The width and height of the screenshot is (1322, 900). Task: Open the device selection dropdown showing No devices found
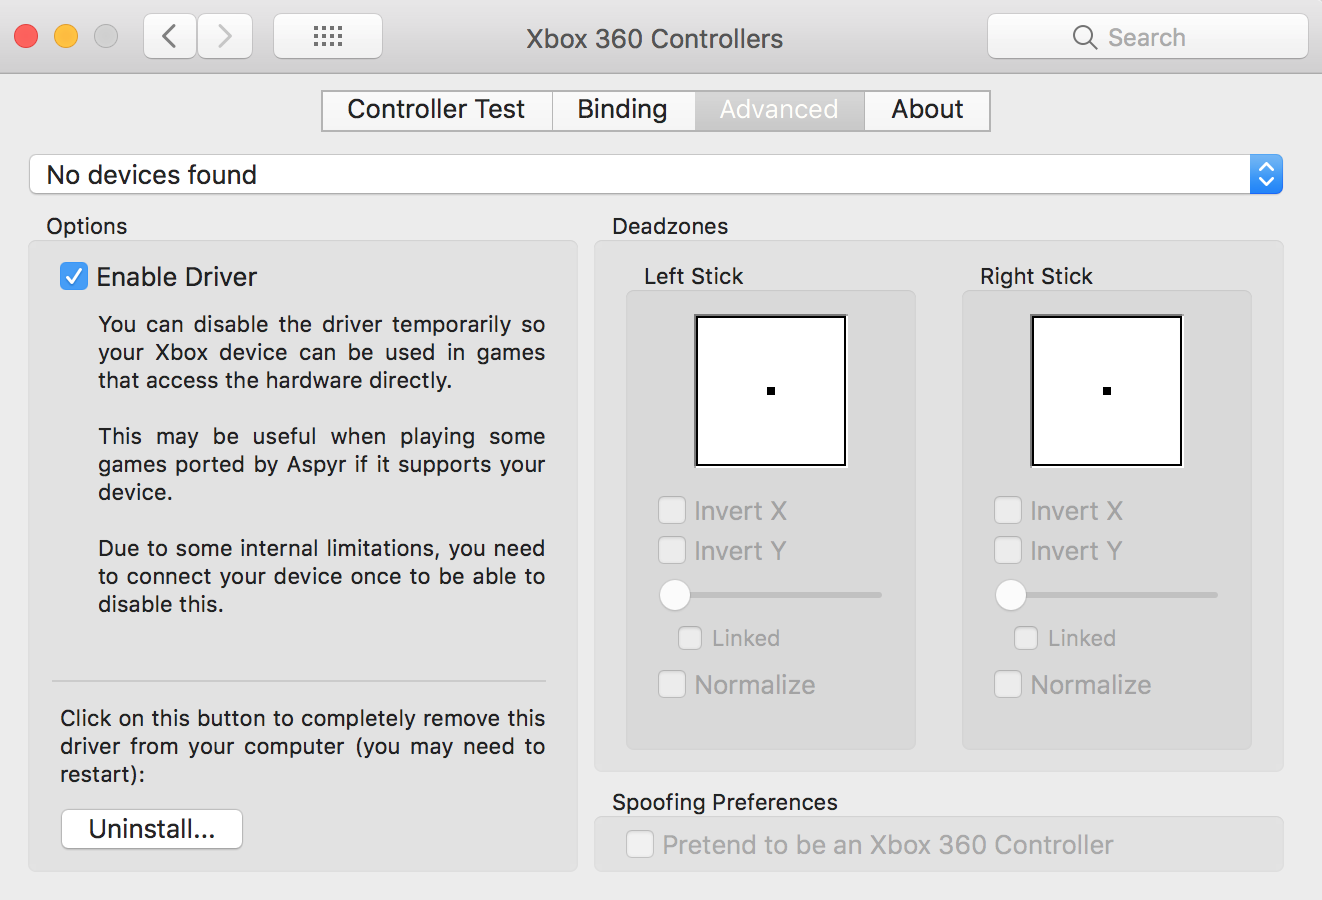pos(1265,174)
